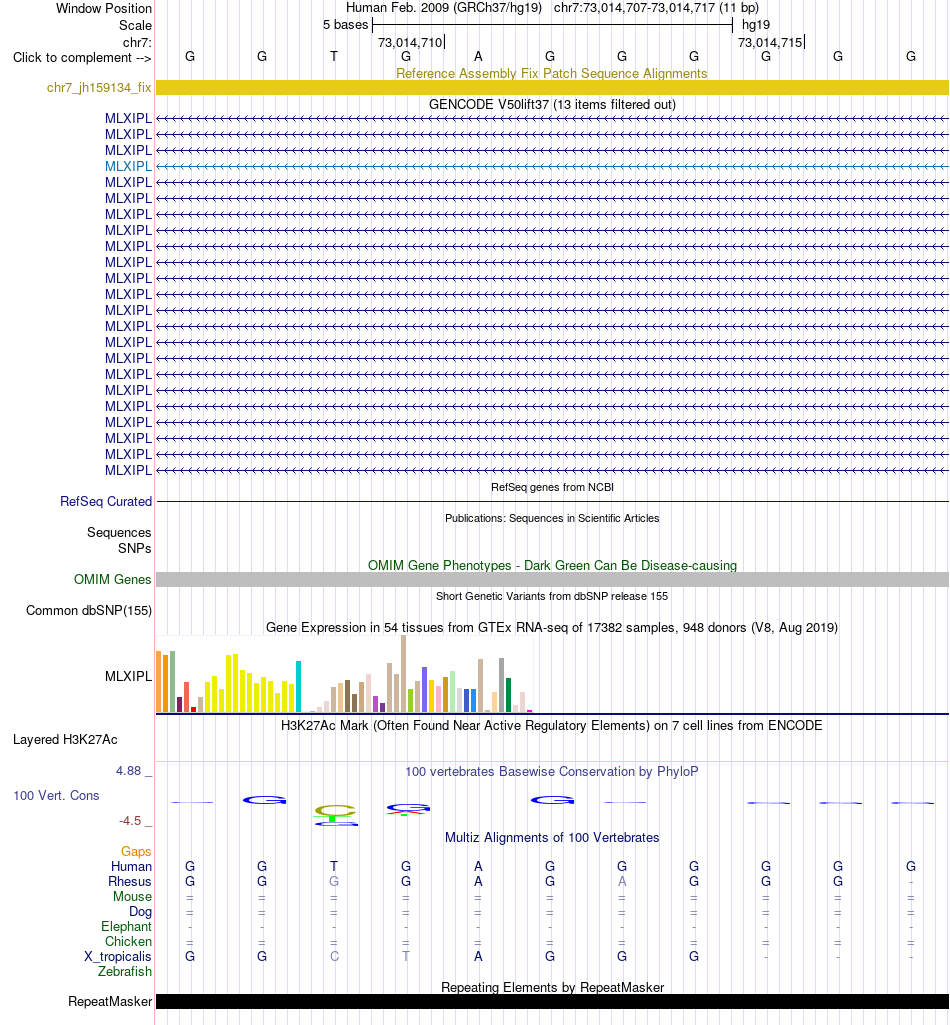The width and height of the screenshot is (950, 1025).
Task: Click the olive C letter in PhyloP logo
Action: pyautogui.click(x=335, y=811)
